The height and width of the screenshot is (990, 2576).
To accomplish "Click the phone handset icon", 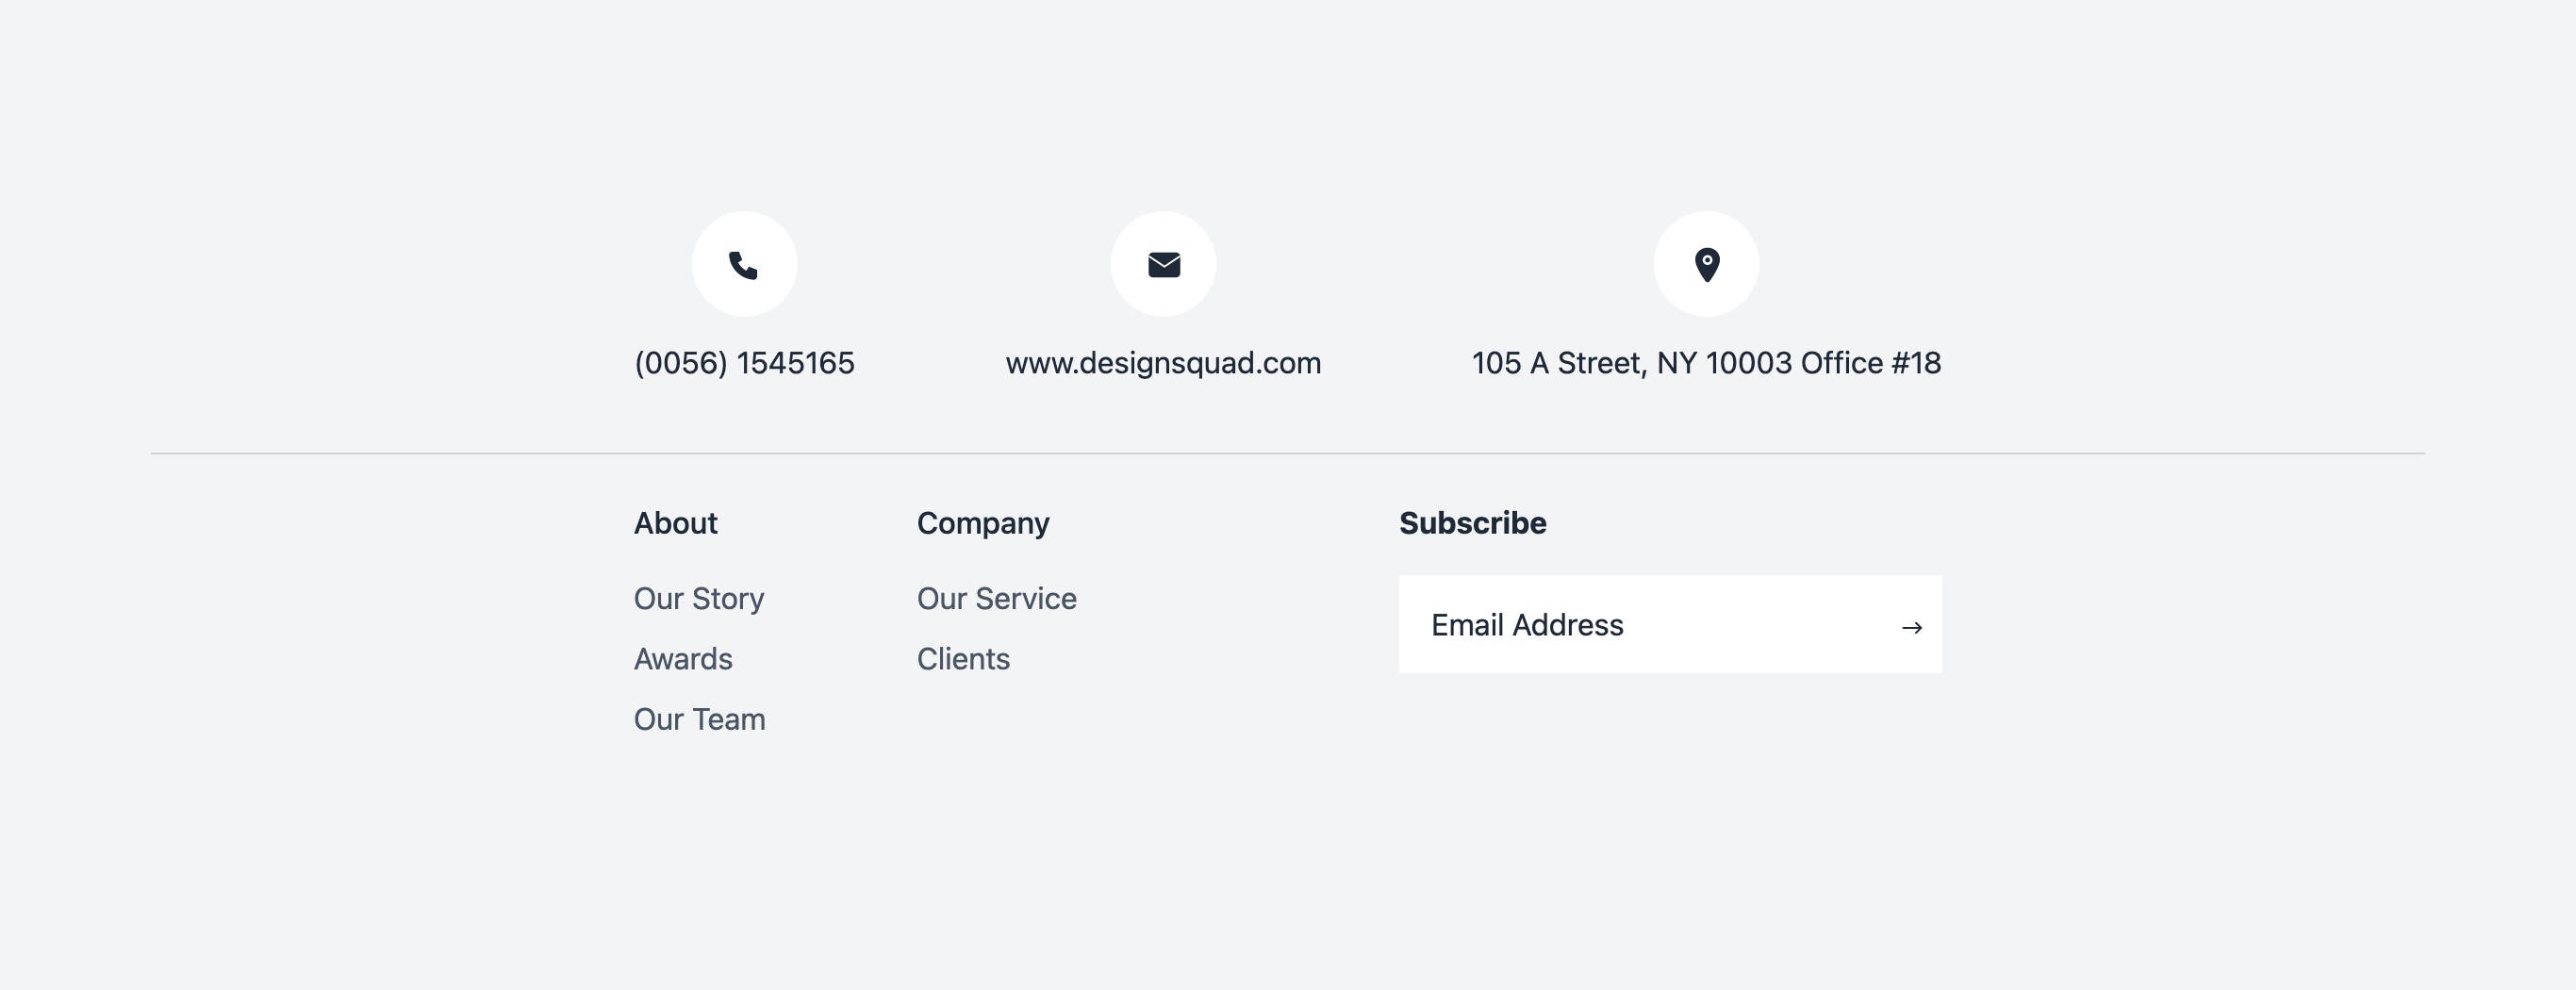I will 743,265.
